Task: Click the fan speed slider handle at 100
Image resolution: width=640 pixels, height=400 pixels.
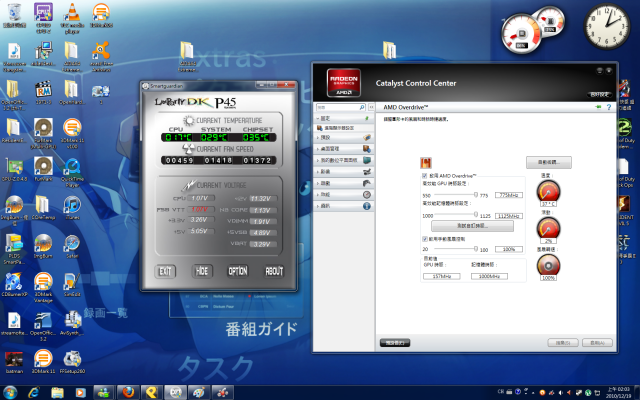Action: [x=476, y=249]
